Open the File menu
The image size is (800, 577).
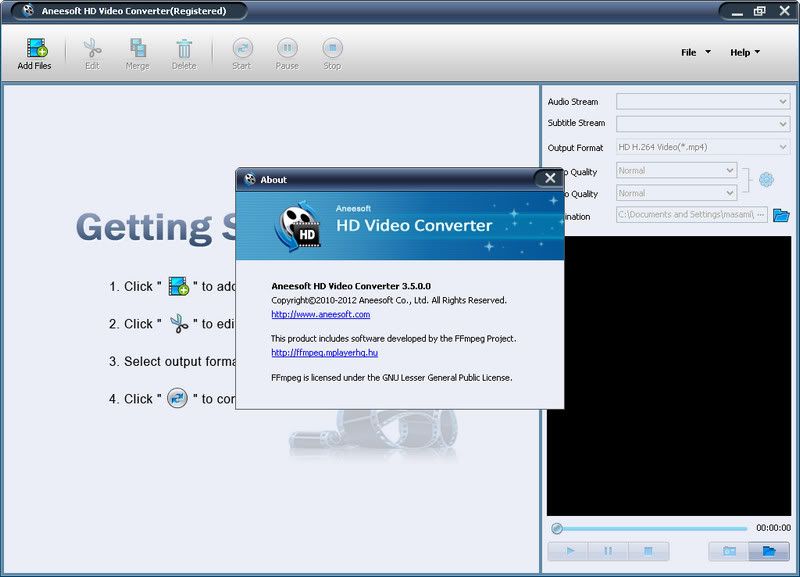tap(695, 52)
